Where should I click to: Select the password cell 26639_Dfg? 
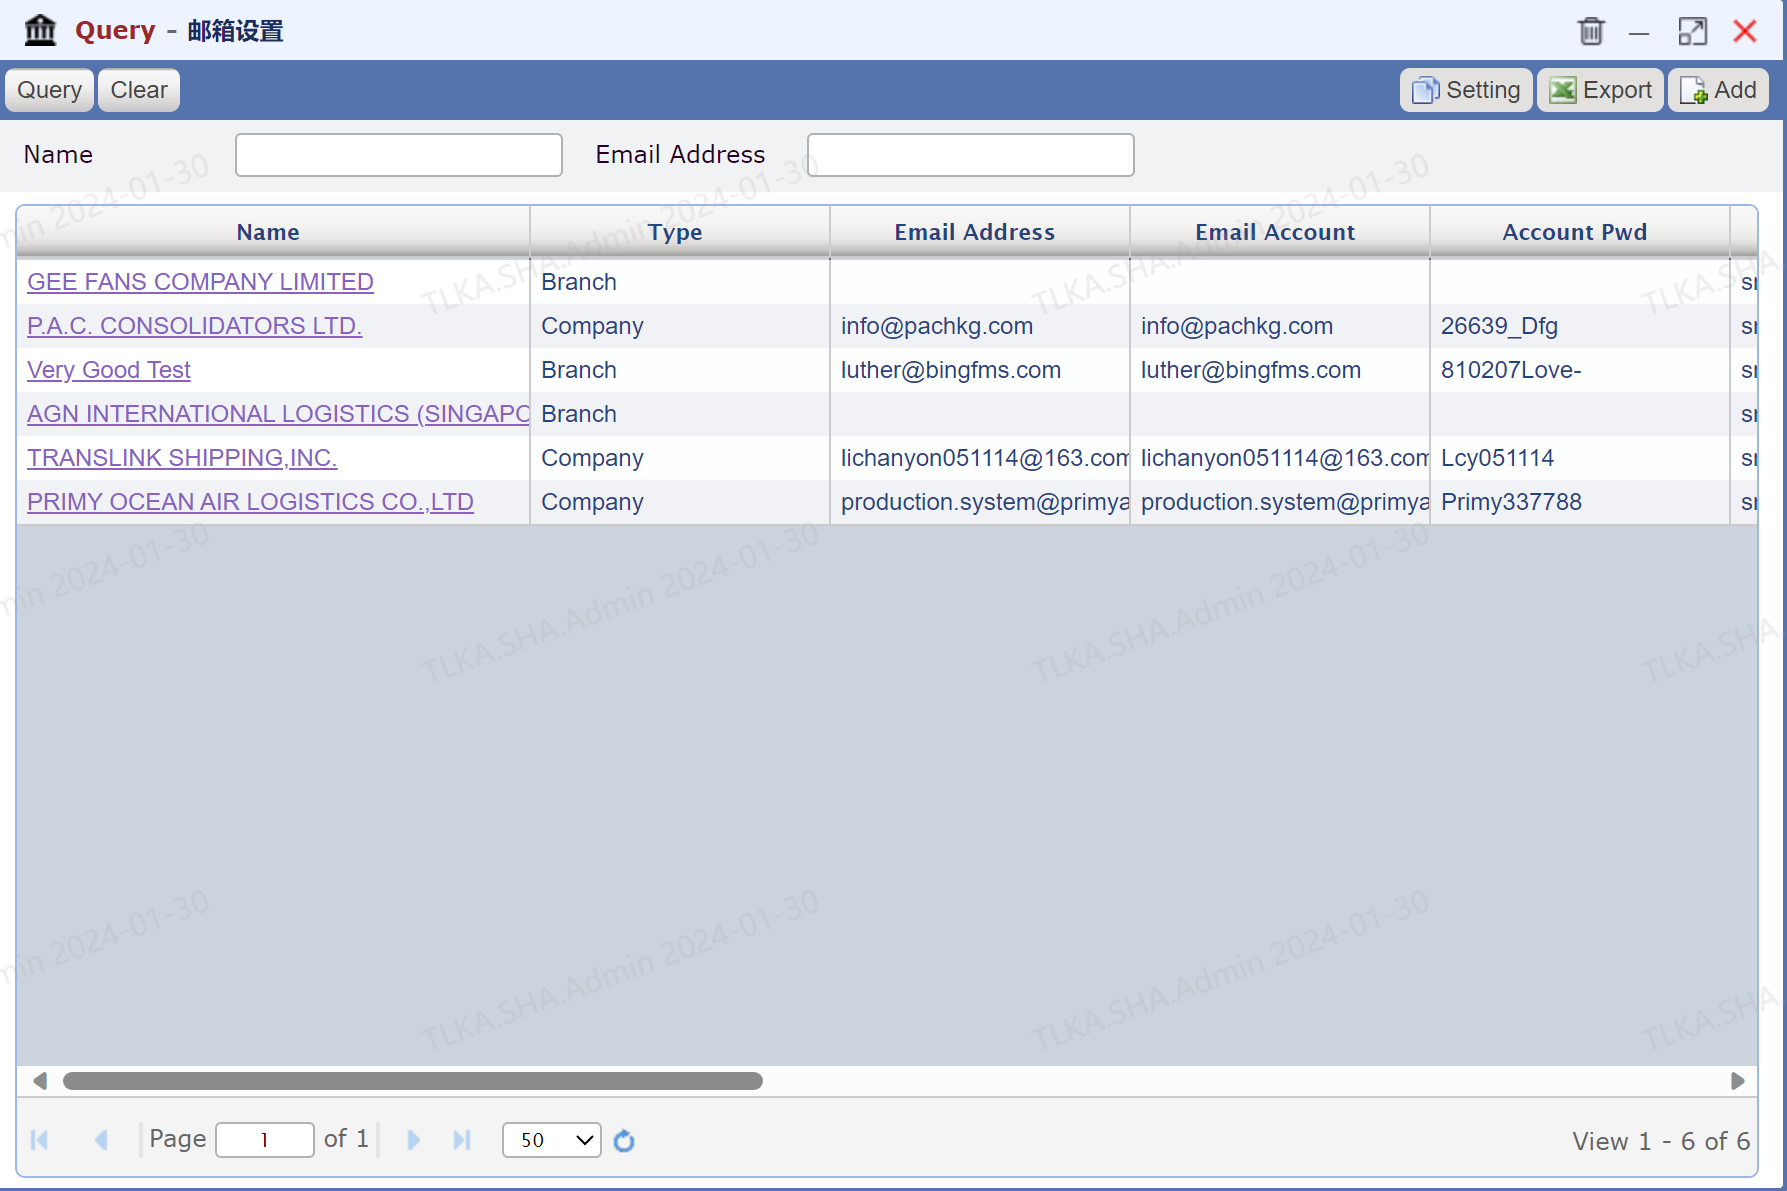coord(1580,326)
